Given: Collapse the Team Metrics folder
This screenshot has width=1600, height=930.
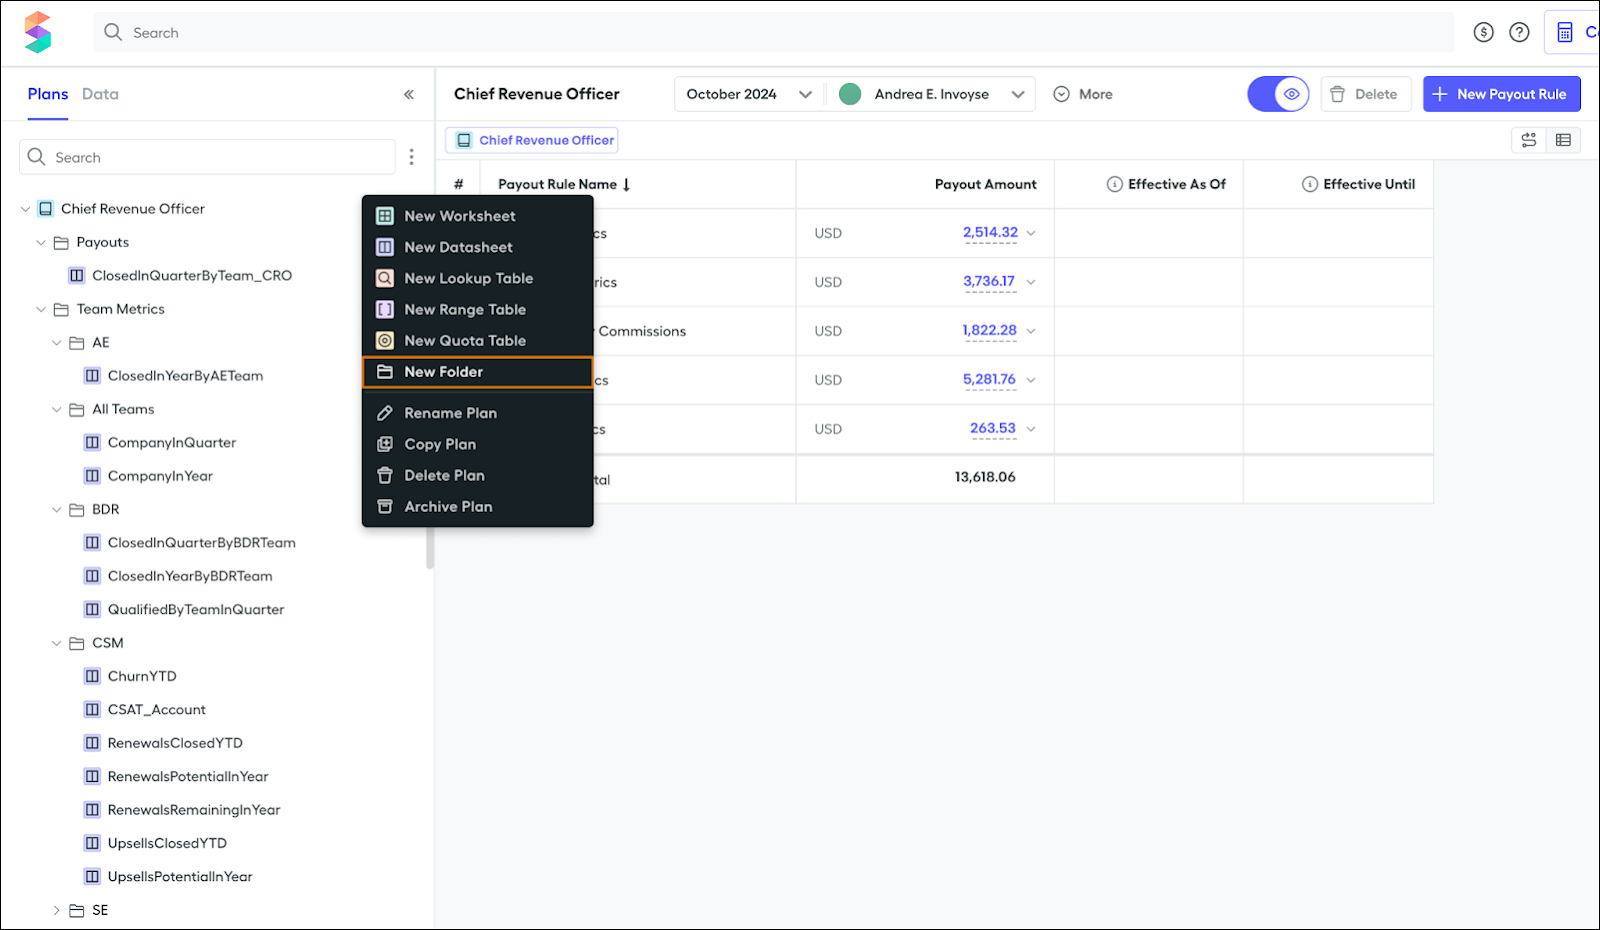Looking at the screenshot, I should coord(41,310).
